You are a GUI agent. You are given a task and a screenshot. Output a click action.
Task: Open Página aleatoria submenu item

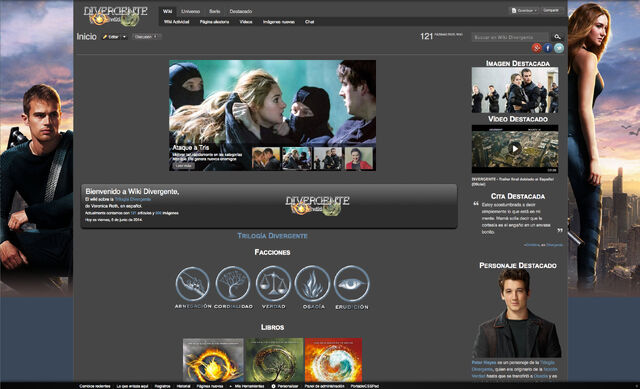click(214, 22)
